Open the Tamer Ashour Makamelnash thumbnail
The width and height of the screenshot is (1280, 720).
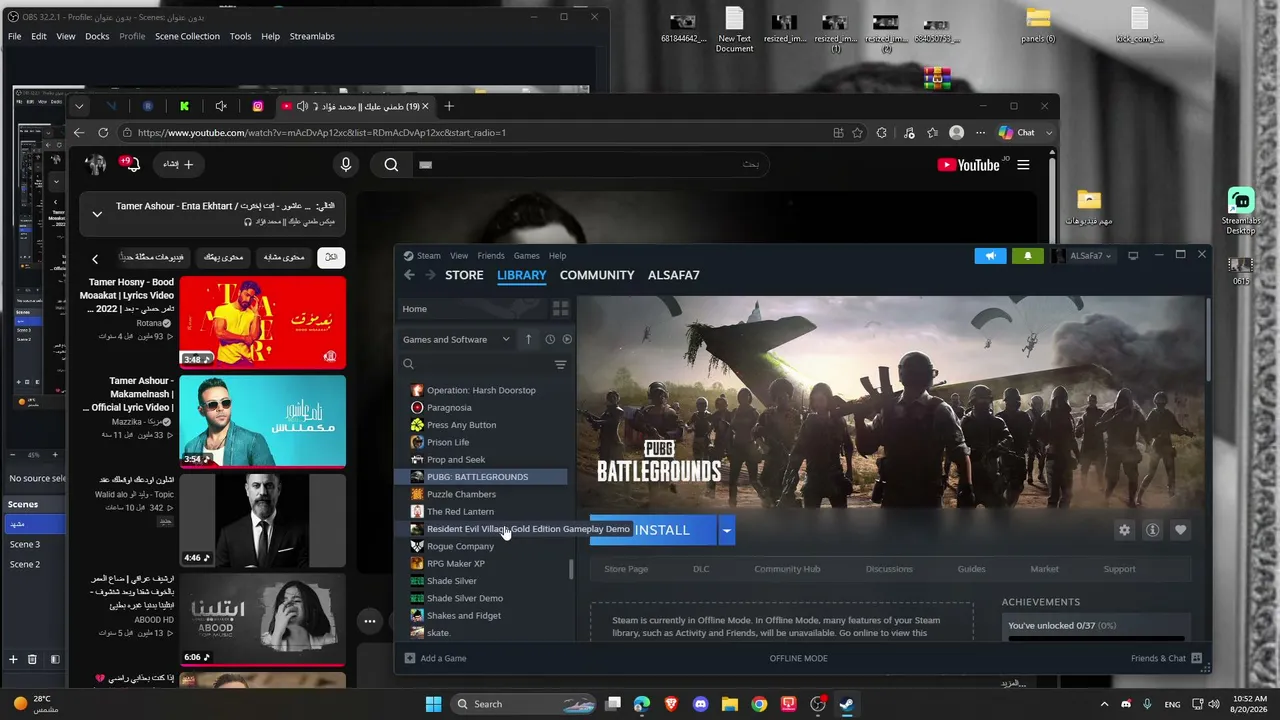tap(262, 421)
